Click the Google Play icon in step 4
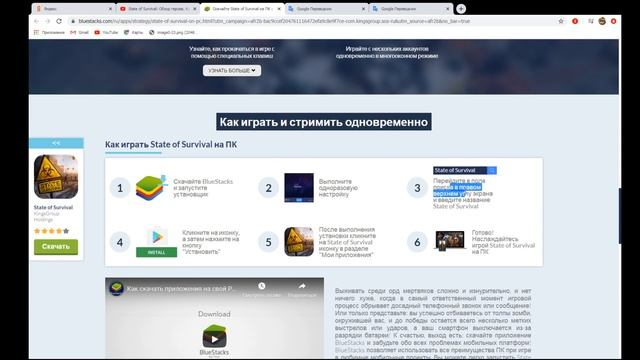The height and width of the screenshot is (360, 640). pos(158,237)
